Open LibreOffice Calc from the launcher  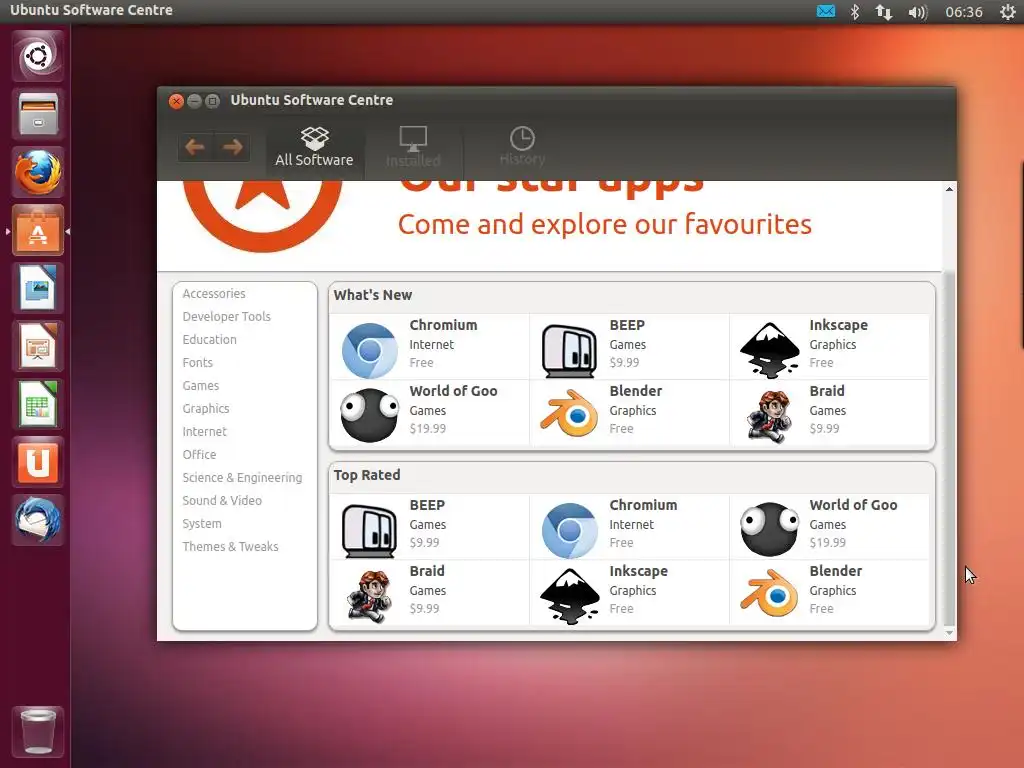coord(37,404)
